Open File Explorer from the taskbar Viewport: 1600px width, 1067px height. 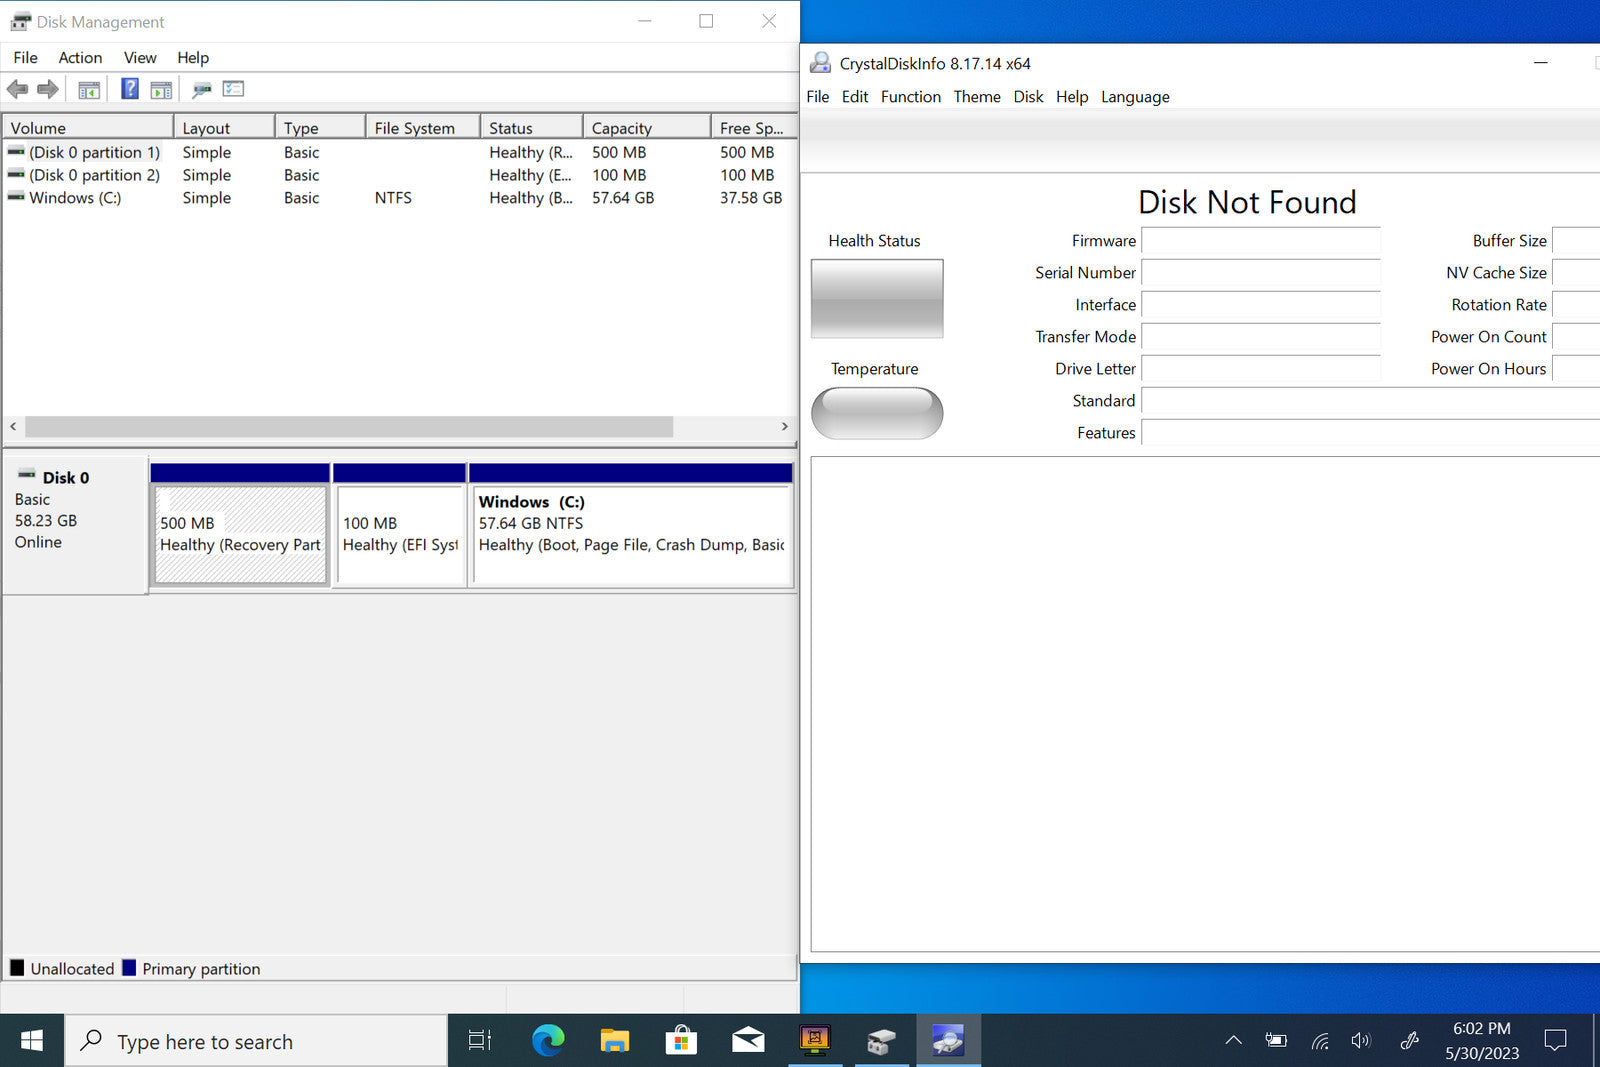614,1041
